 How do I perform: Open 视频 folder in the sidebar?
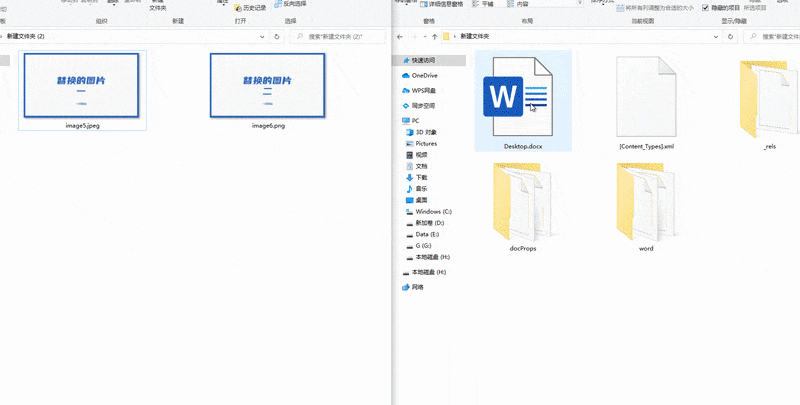tap(417, 155)
